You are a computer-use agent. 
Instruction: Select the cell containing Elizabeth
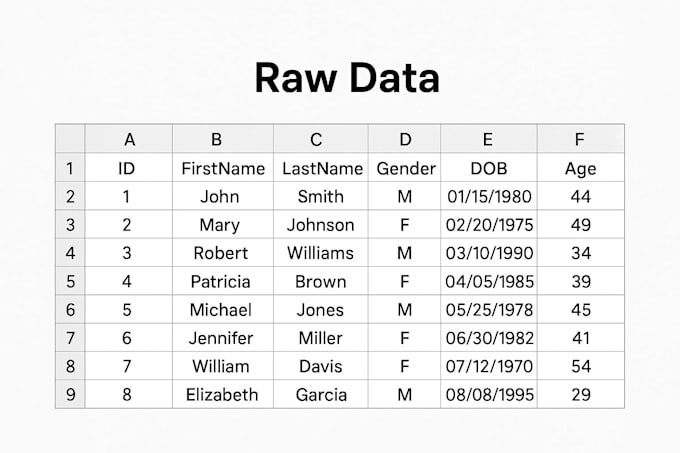coord(223,394)
